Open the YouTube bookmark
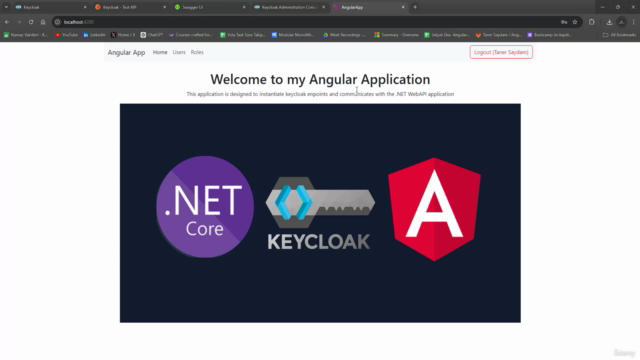This screenshot has height=360, width=640. click(66, 35)
